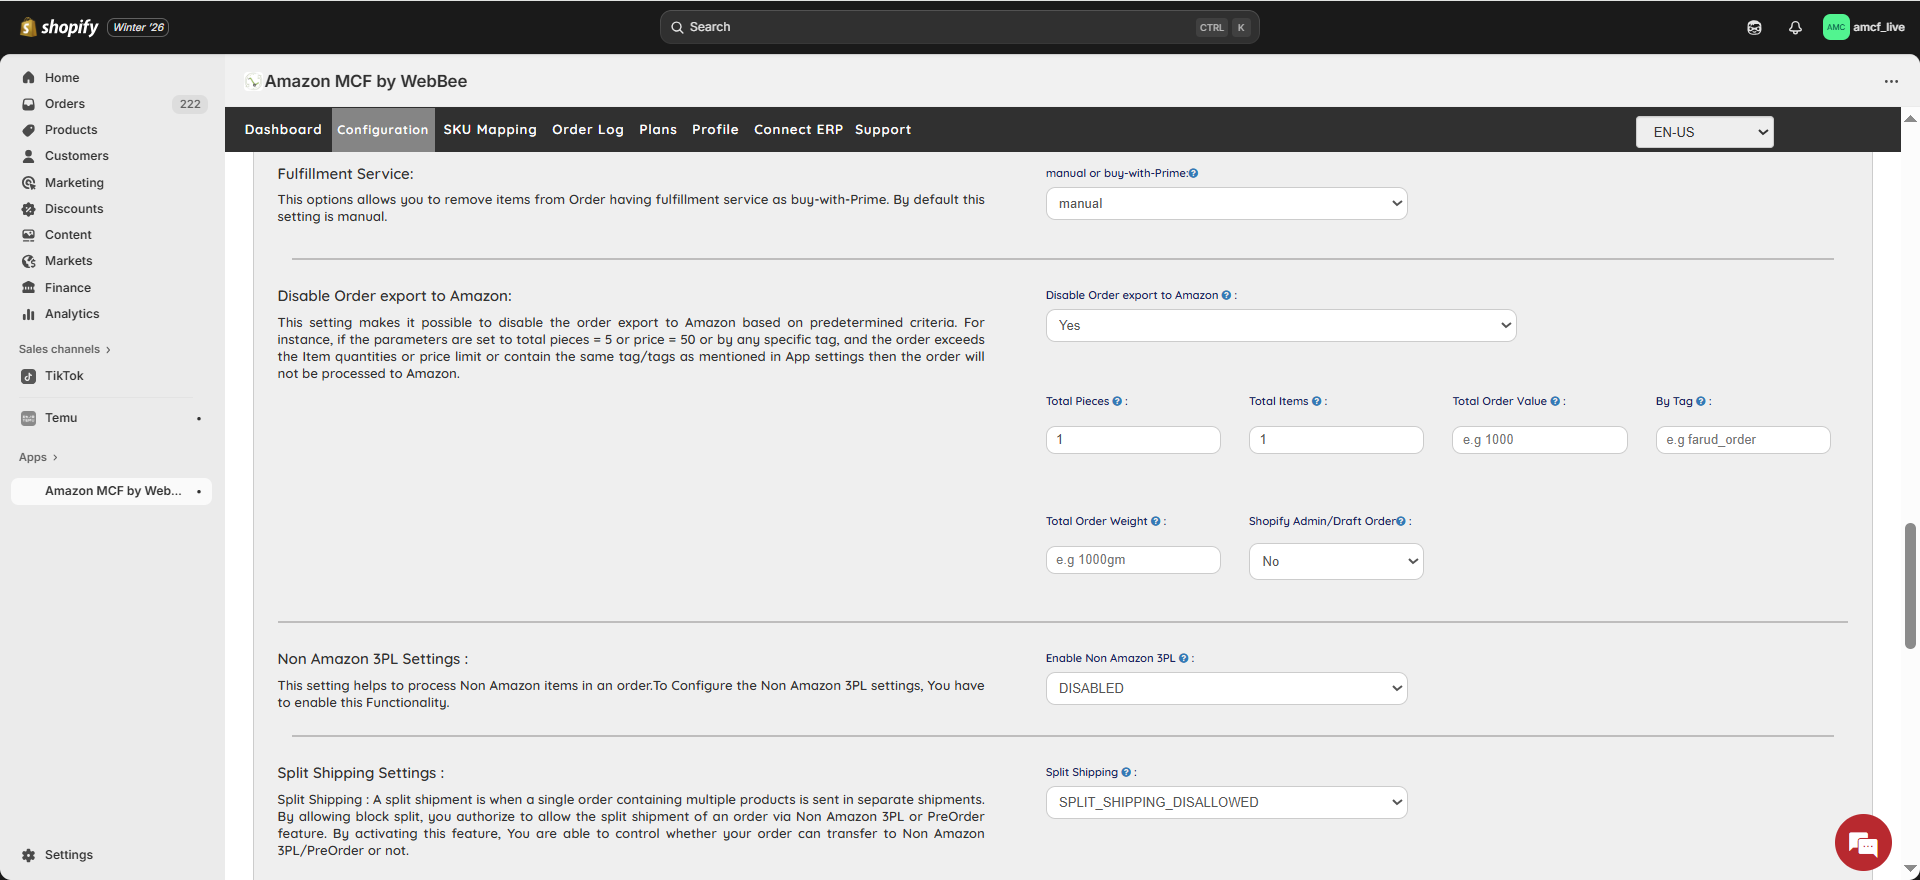Open the EN-US language selector
The height and width of the screenshot is (880, 1920).
tap(1704, 132)
